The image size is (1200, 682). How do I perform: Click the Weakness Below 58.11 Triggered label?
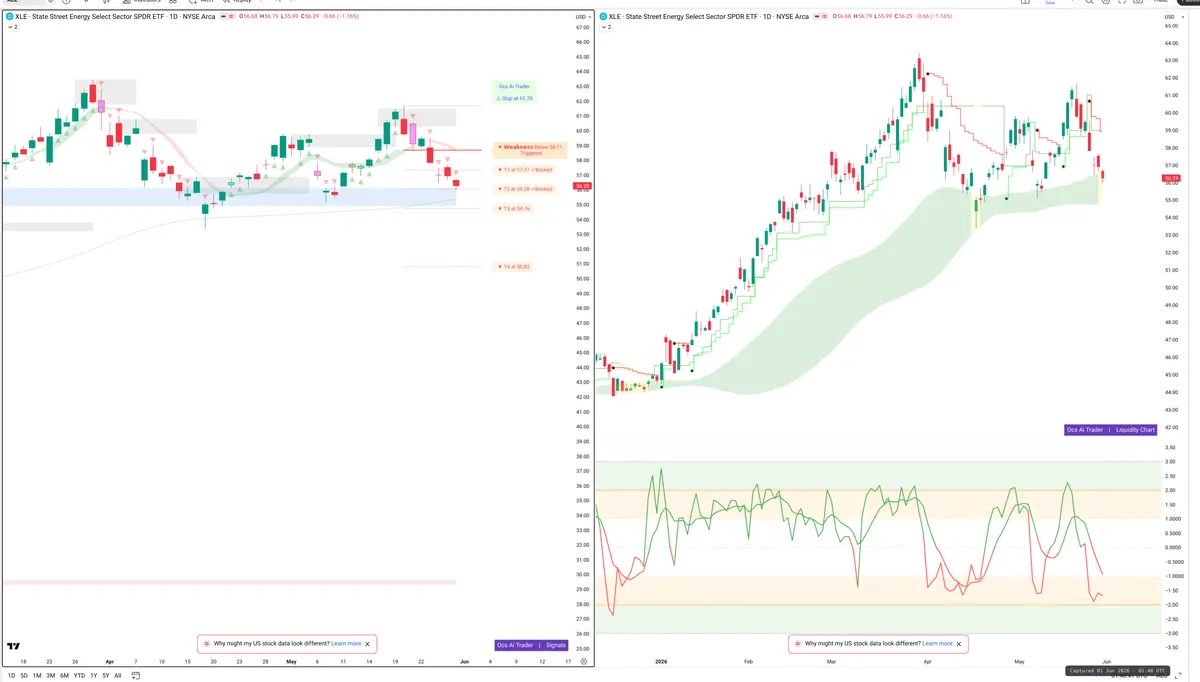tap(530, 150)
